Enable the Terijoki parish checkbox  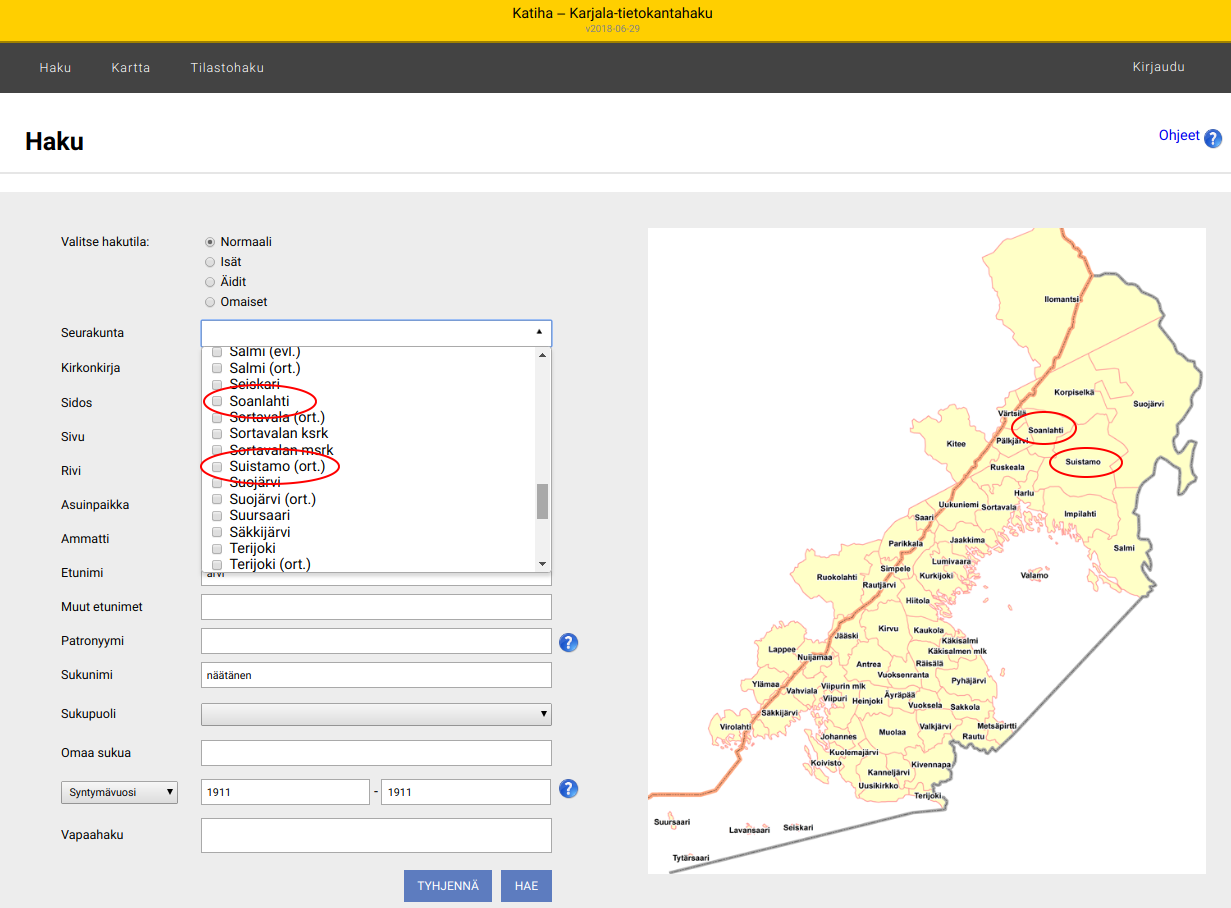[x=217, y=548]
